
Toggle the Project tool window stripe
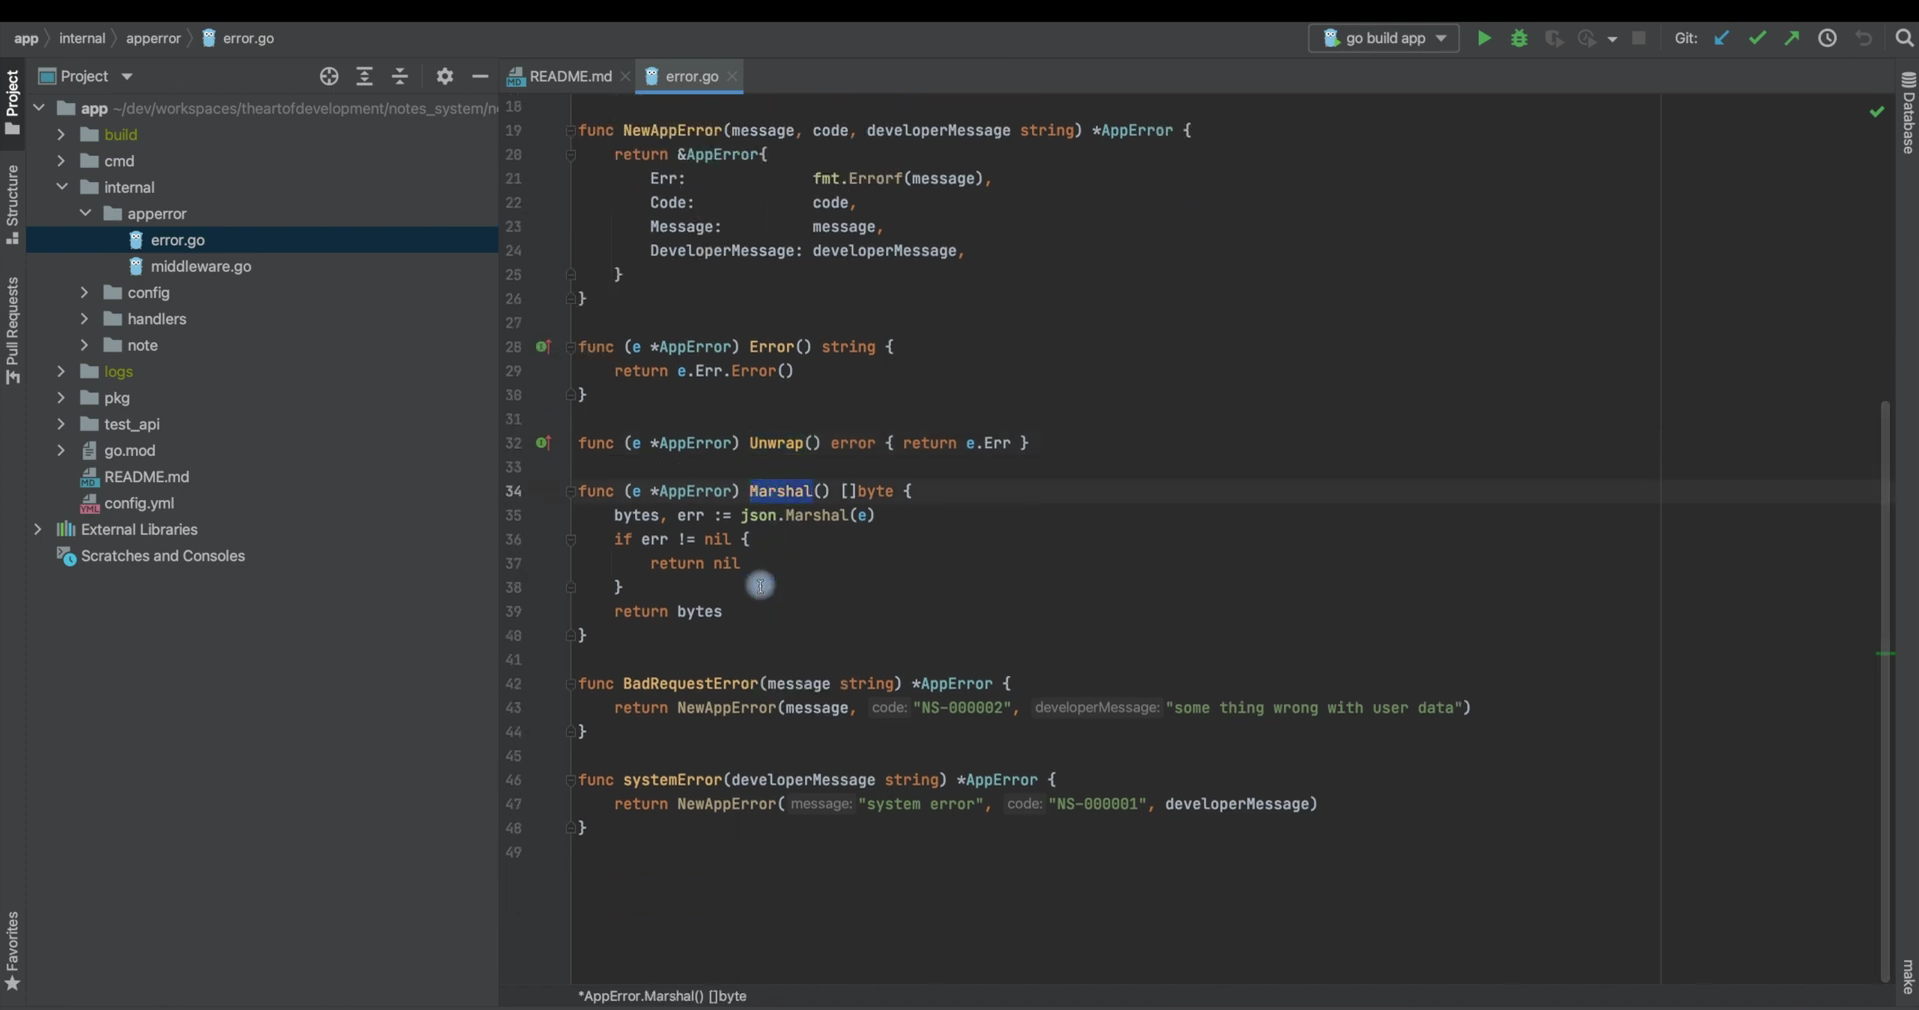[x=12, y=103]
